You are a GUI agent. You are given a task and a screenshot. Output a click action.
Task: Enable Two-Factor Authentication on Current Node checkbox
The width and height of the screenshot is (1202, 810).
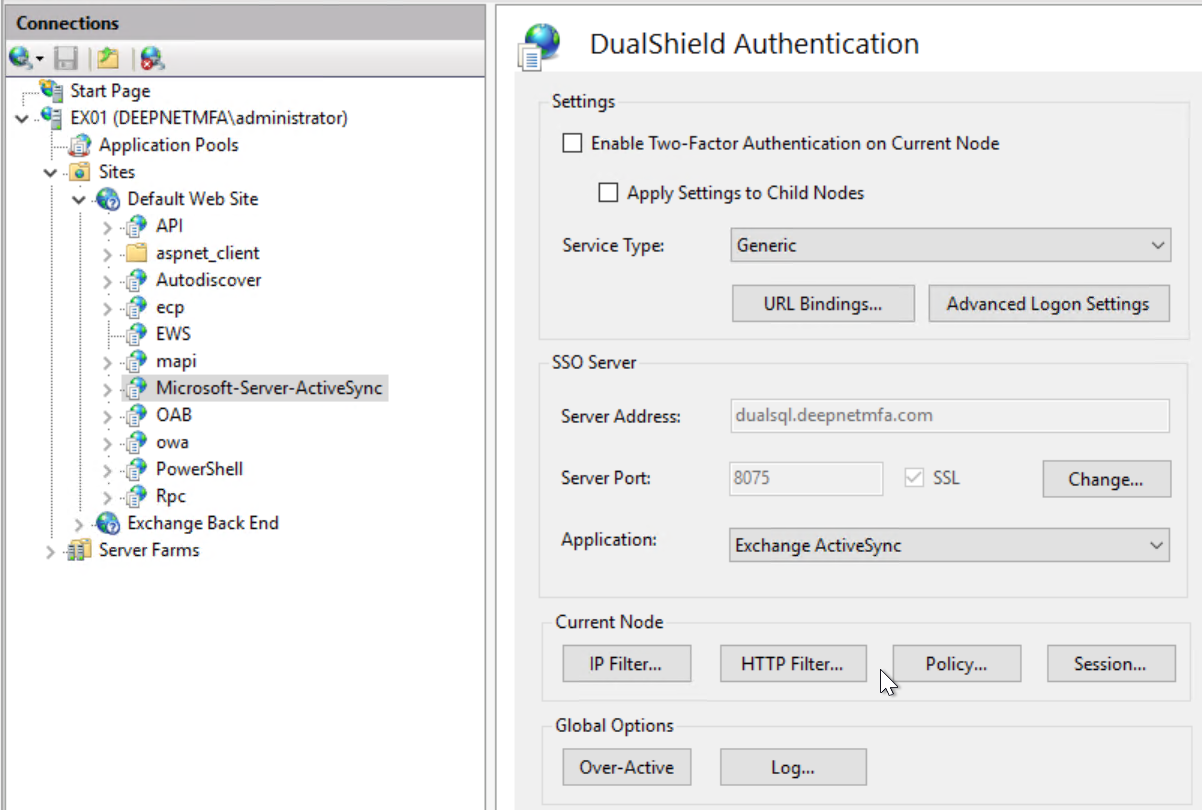point(572,143)
